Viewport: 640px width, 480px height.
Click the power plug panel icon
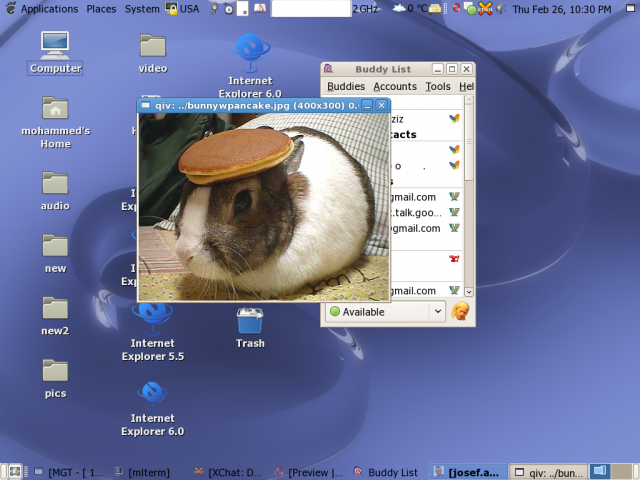pyautogui.click(x=214, y=8)
